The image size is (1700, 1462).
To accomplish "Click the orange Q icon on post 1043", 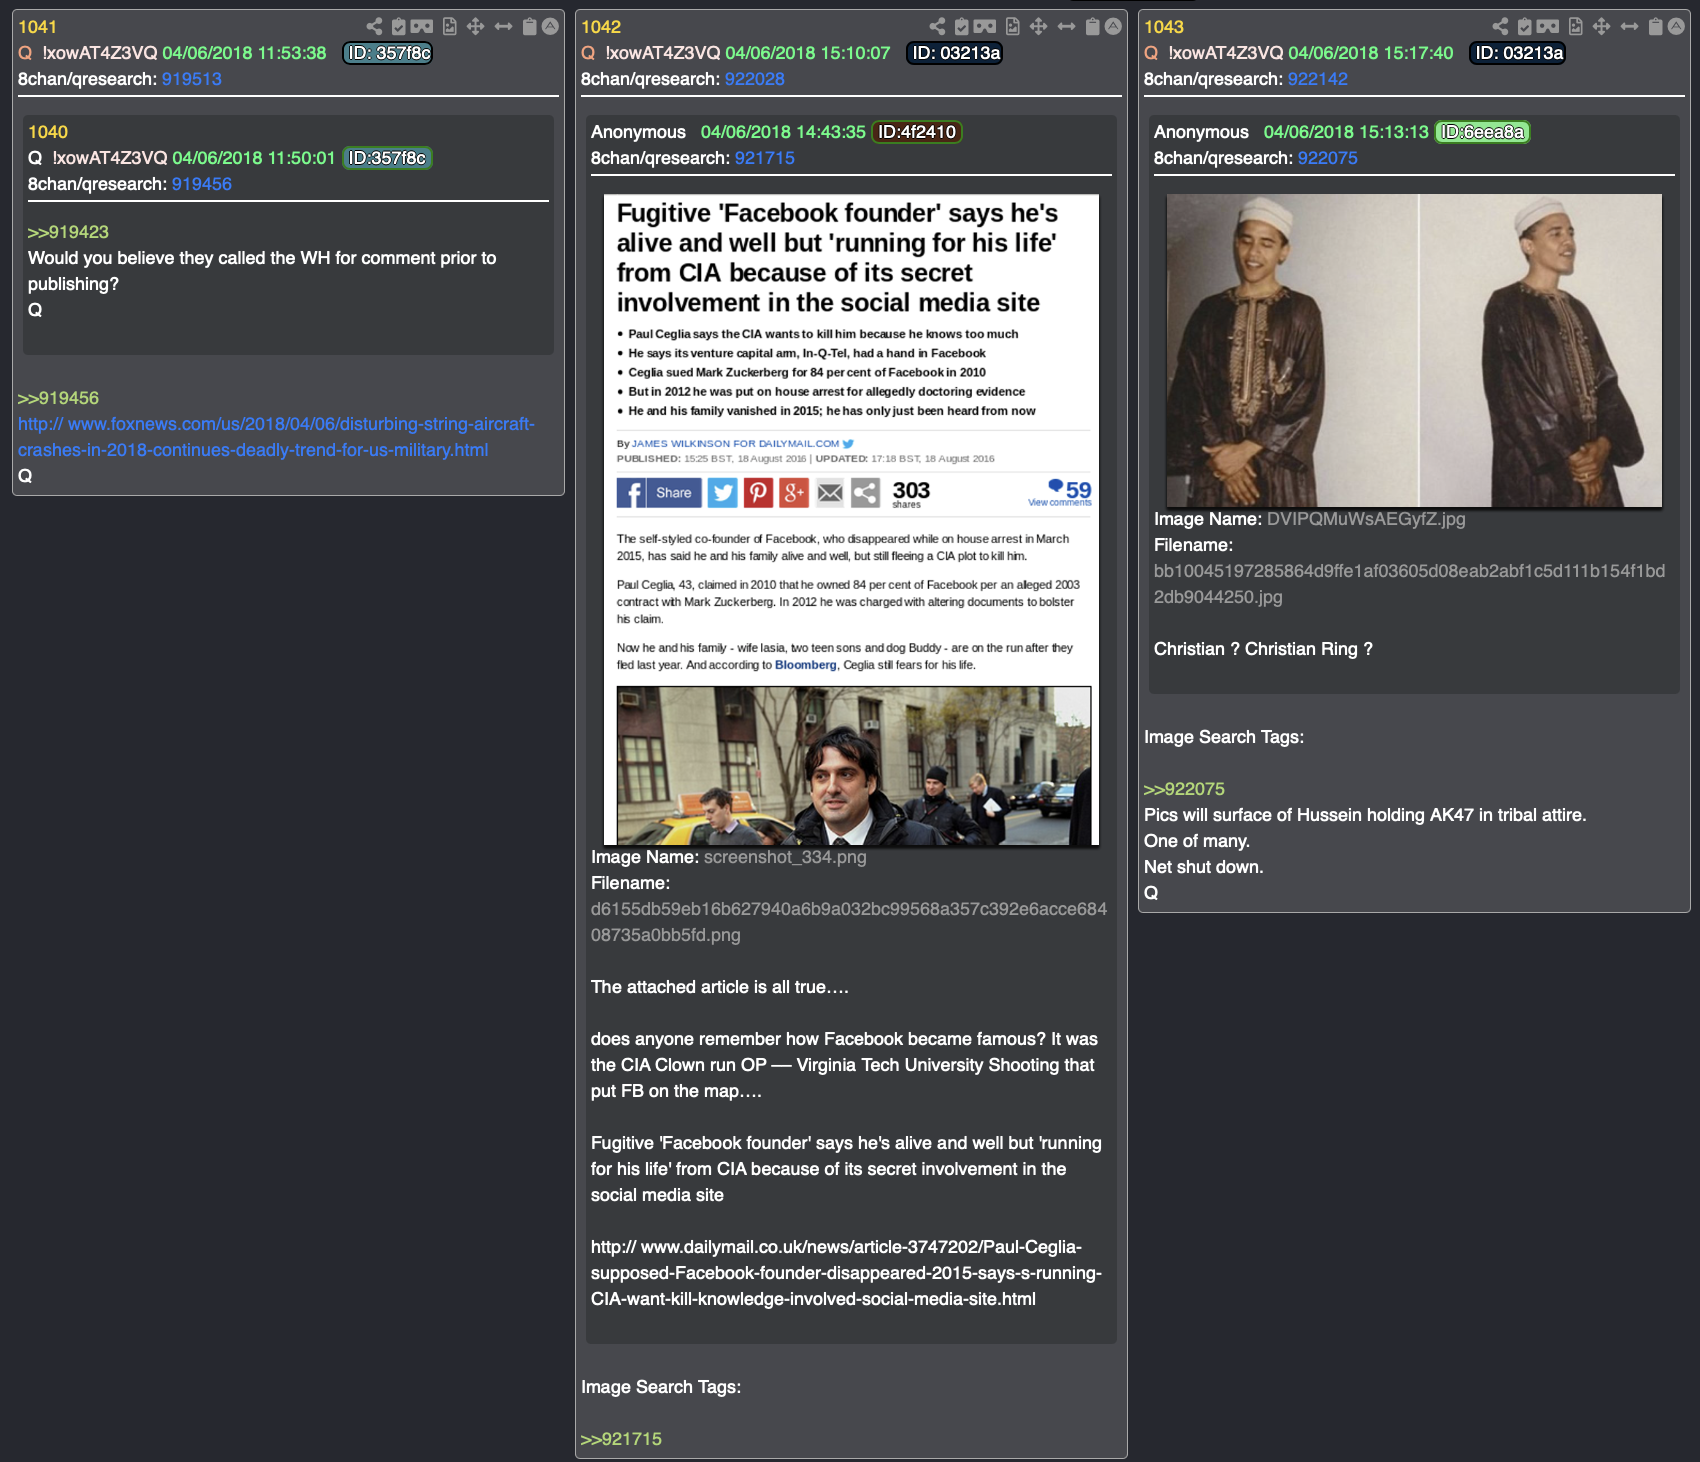I will pos(1151,53).
